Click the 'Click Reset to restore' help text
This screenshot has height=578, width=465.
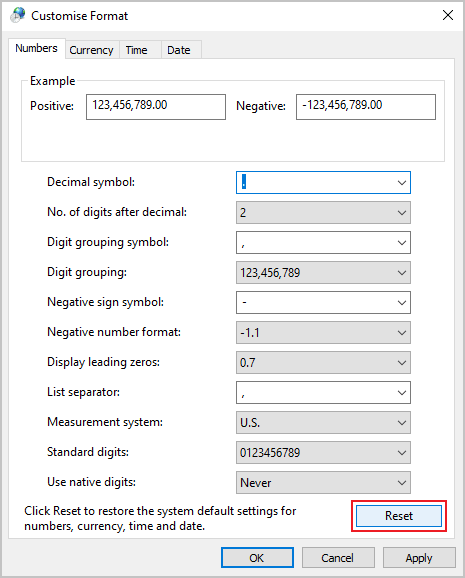pos(160,518)
